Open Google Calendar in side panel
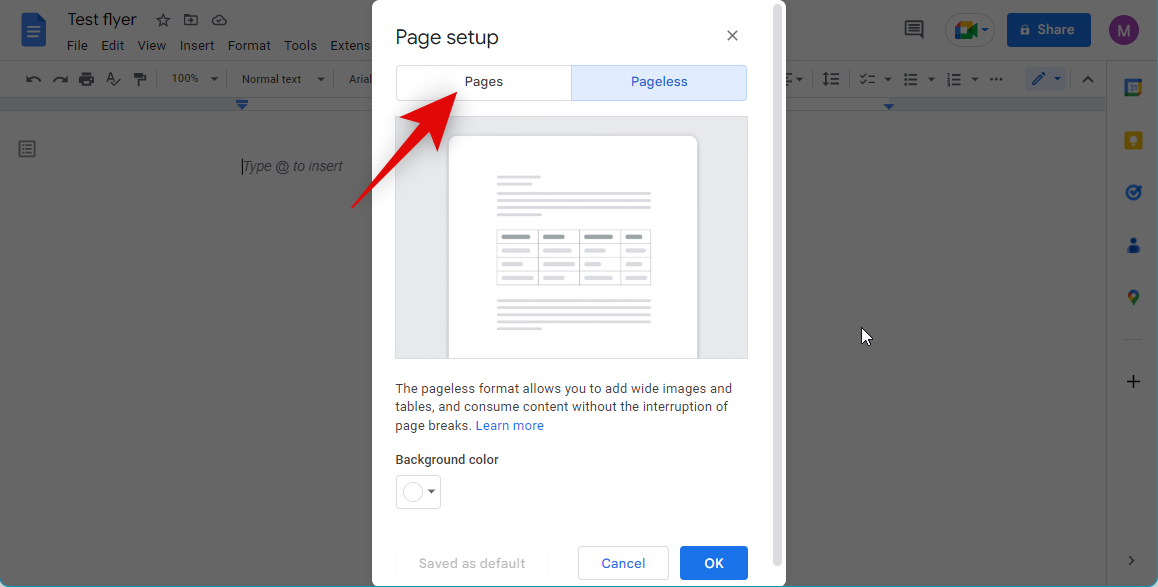The width and height of the screenshot is (1158, 587). tap(1133, 87)
